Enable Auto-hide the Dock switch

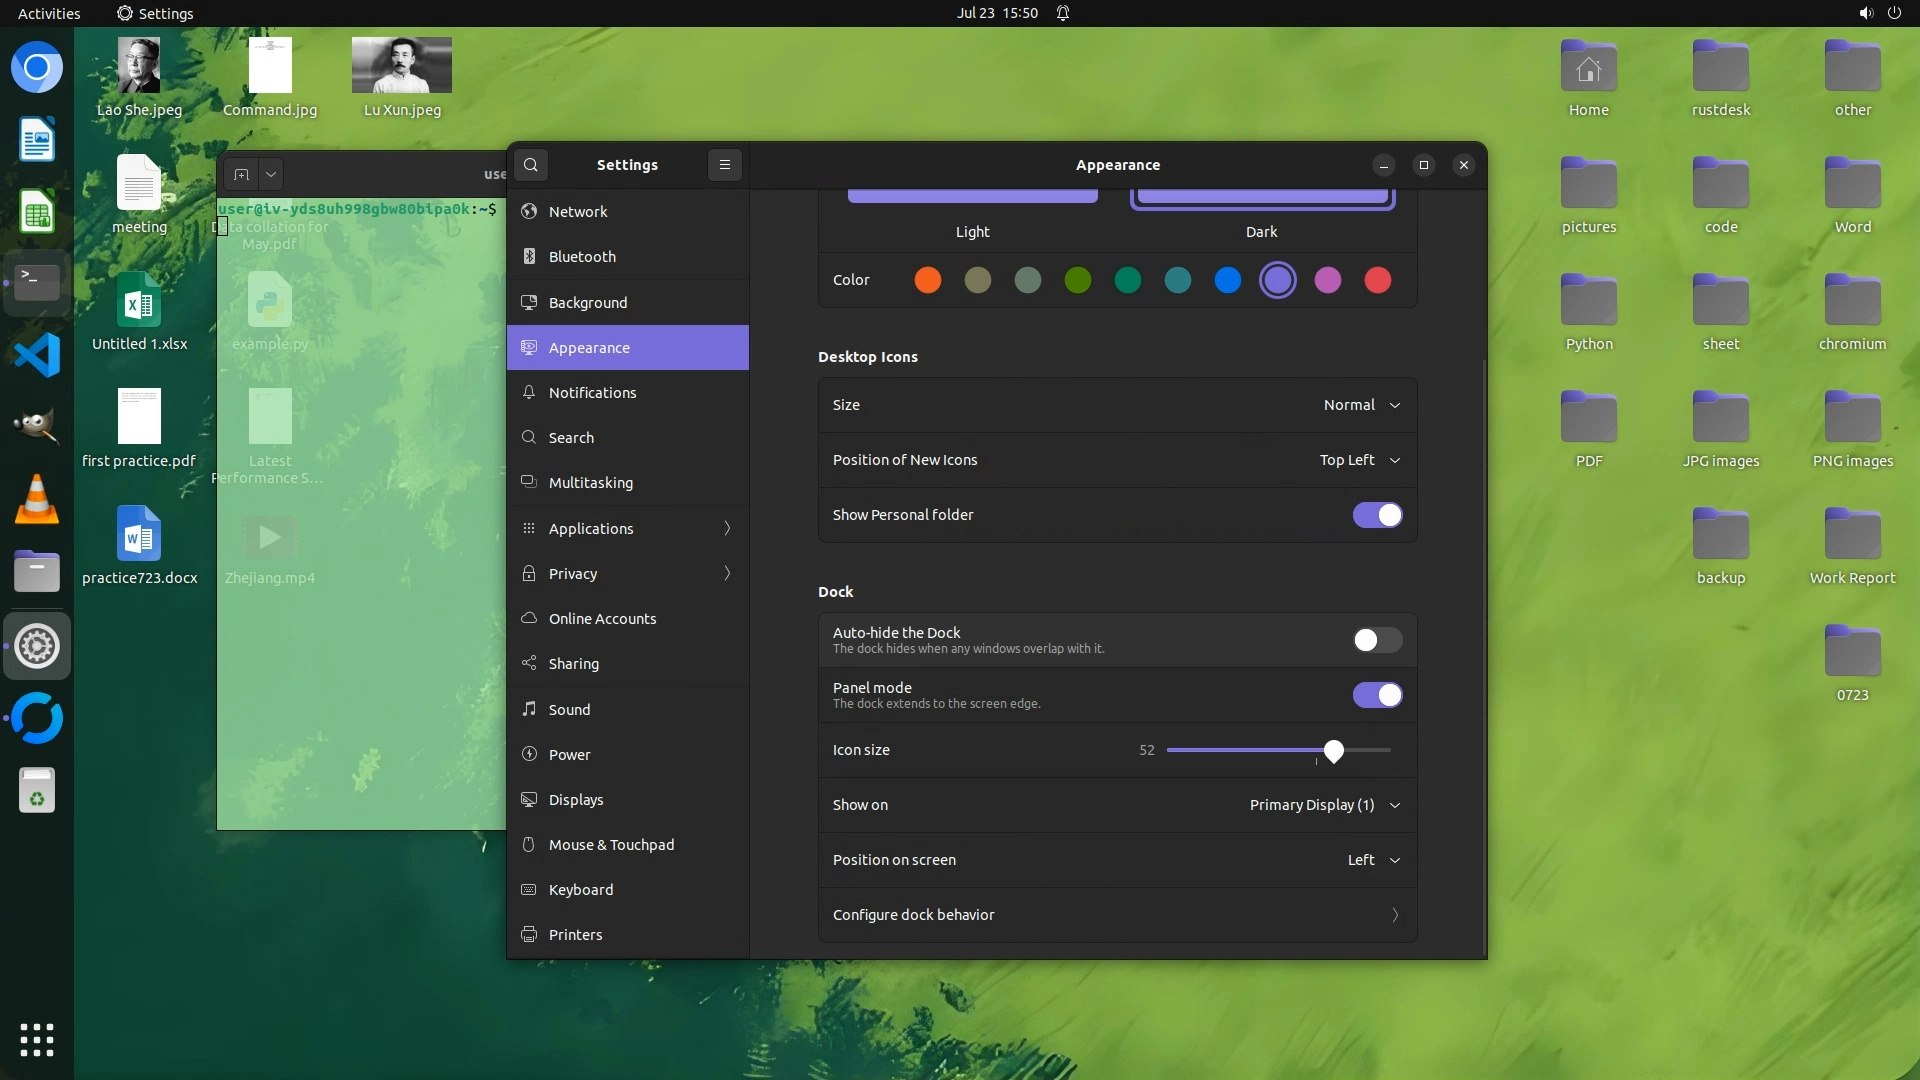pos(1377,640)
